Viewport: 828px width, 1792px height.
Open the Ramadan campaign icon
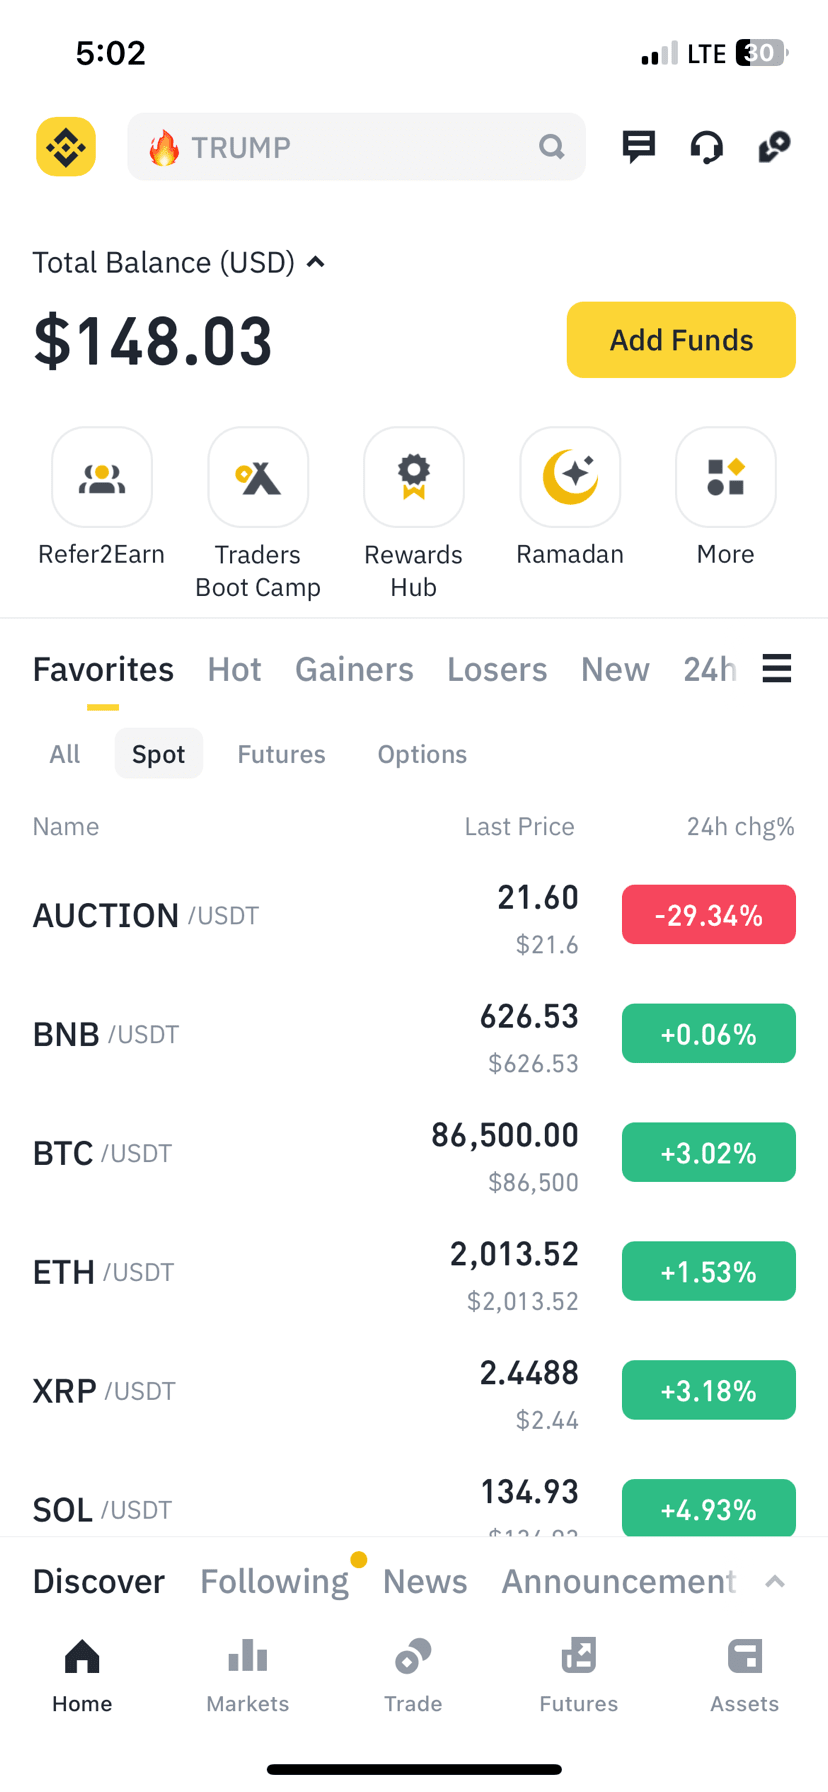[x=570, y=477]
